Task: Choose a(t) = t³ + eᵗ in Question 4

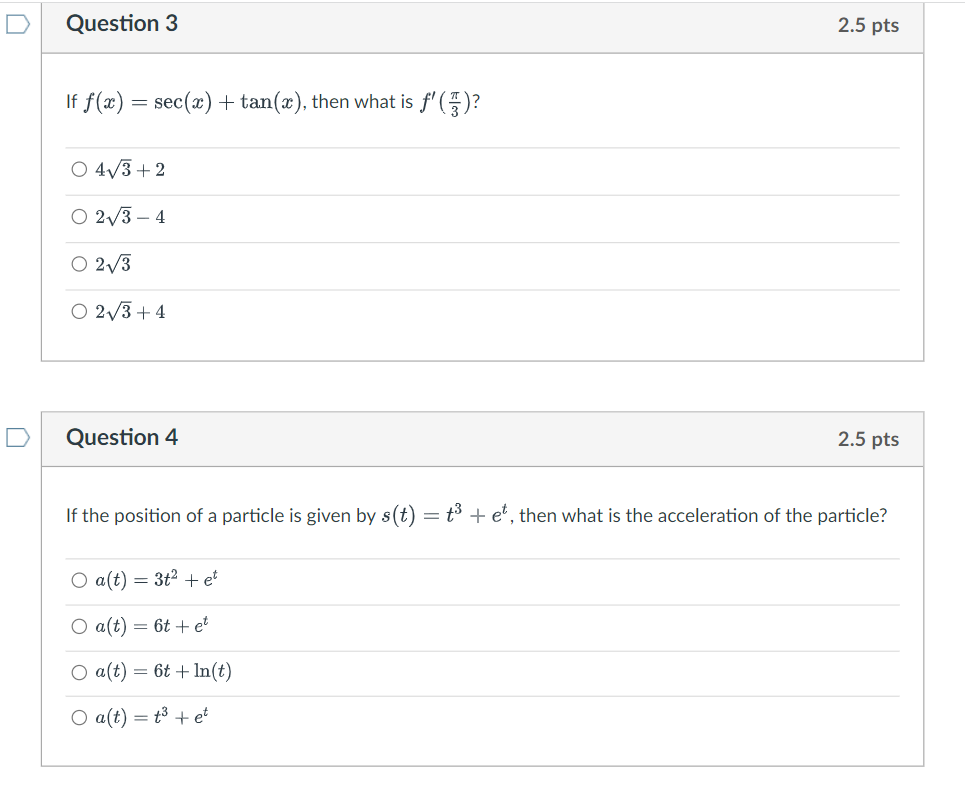Action: click(79, 717)
